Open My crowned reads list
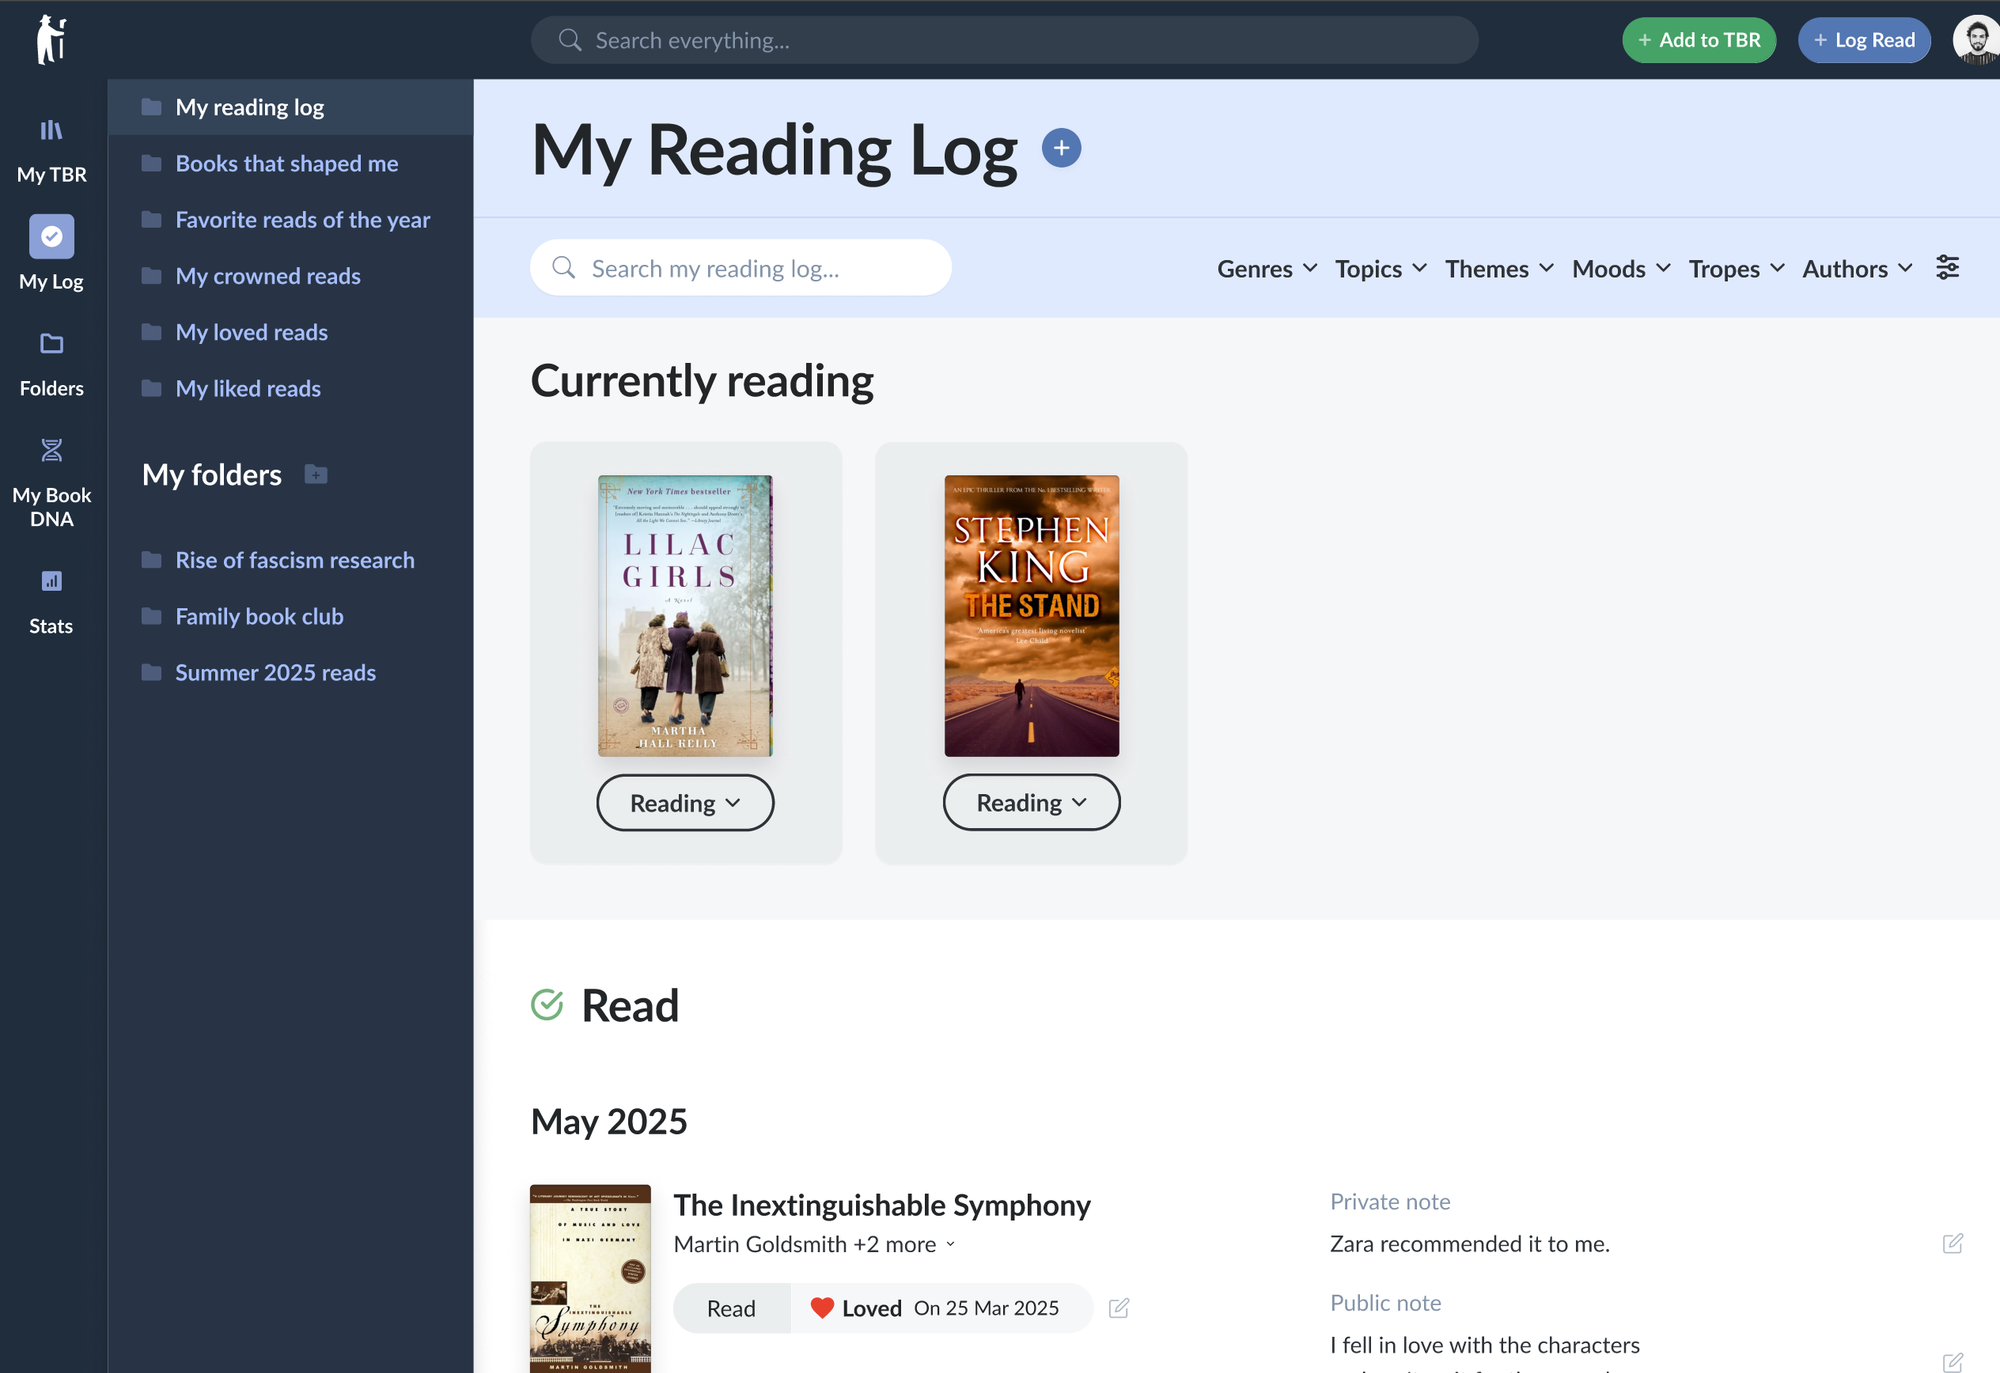Image resolution: width=2000 pixels, height=1373 pixels. point(268,275)
